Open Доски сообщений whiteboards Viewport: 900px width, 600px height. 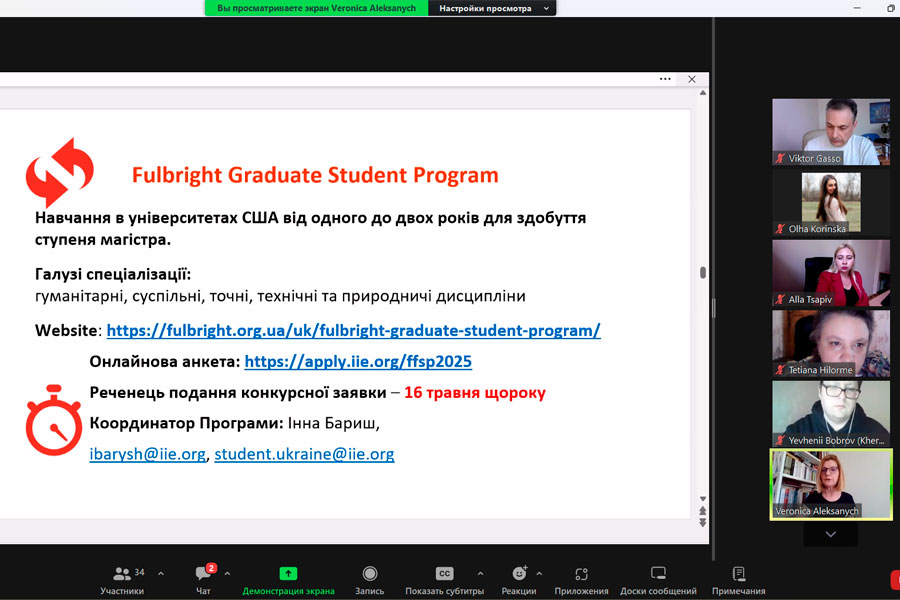pyautogui.click(x=658, y=580)
